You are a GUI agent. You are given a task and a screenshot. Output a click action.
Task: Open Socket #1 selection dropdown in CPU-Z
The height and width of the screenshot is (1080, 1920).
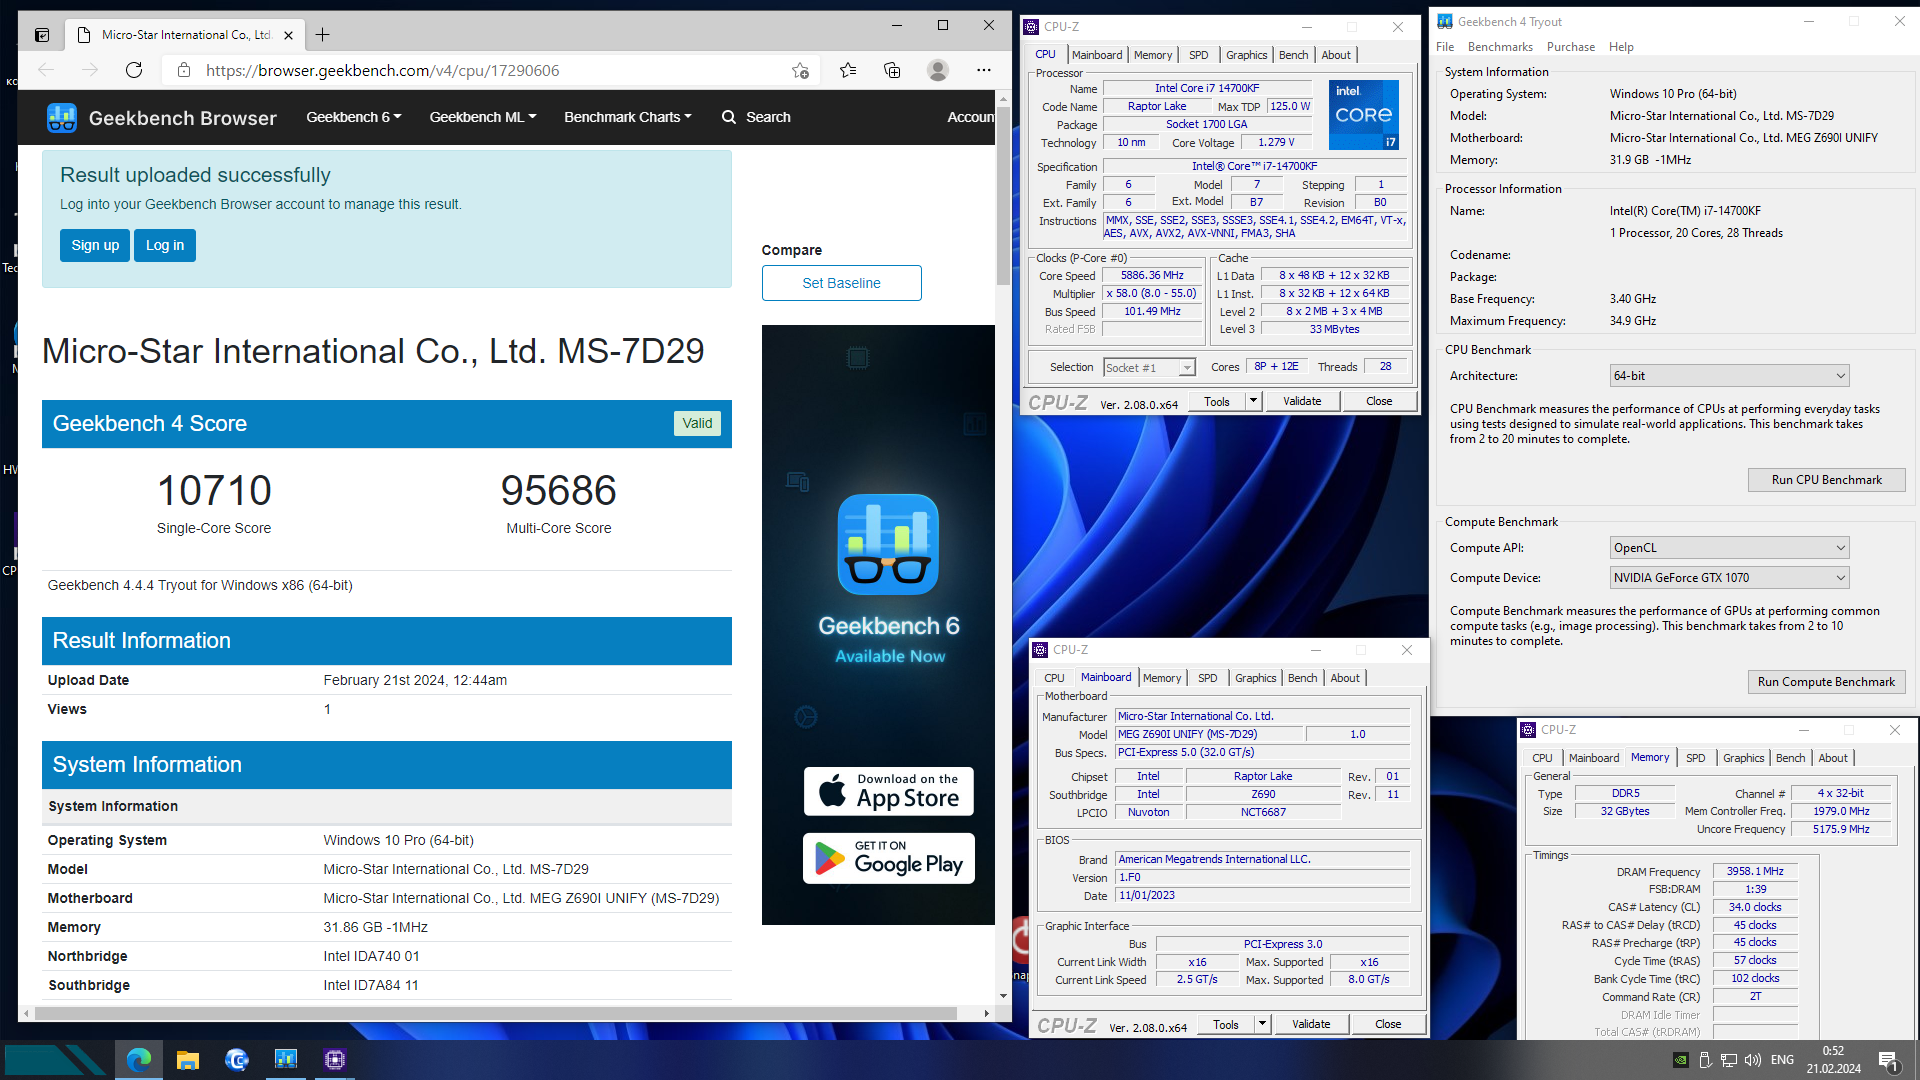[1149, 368]
